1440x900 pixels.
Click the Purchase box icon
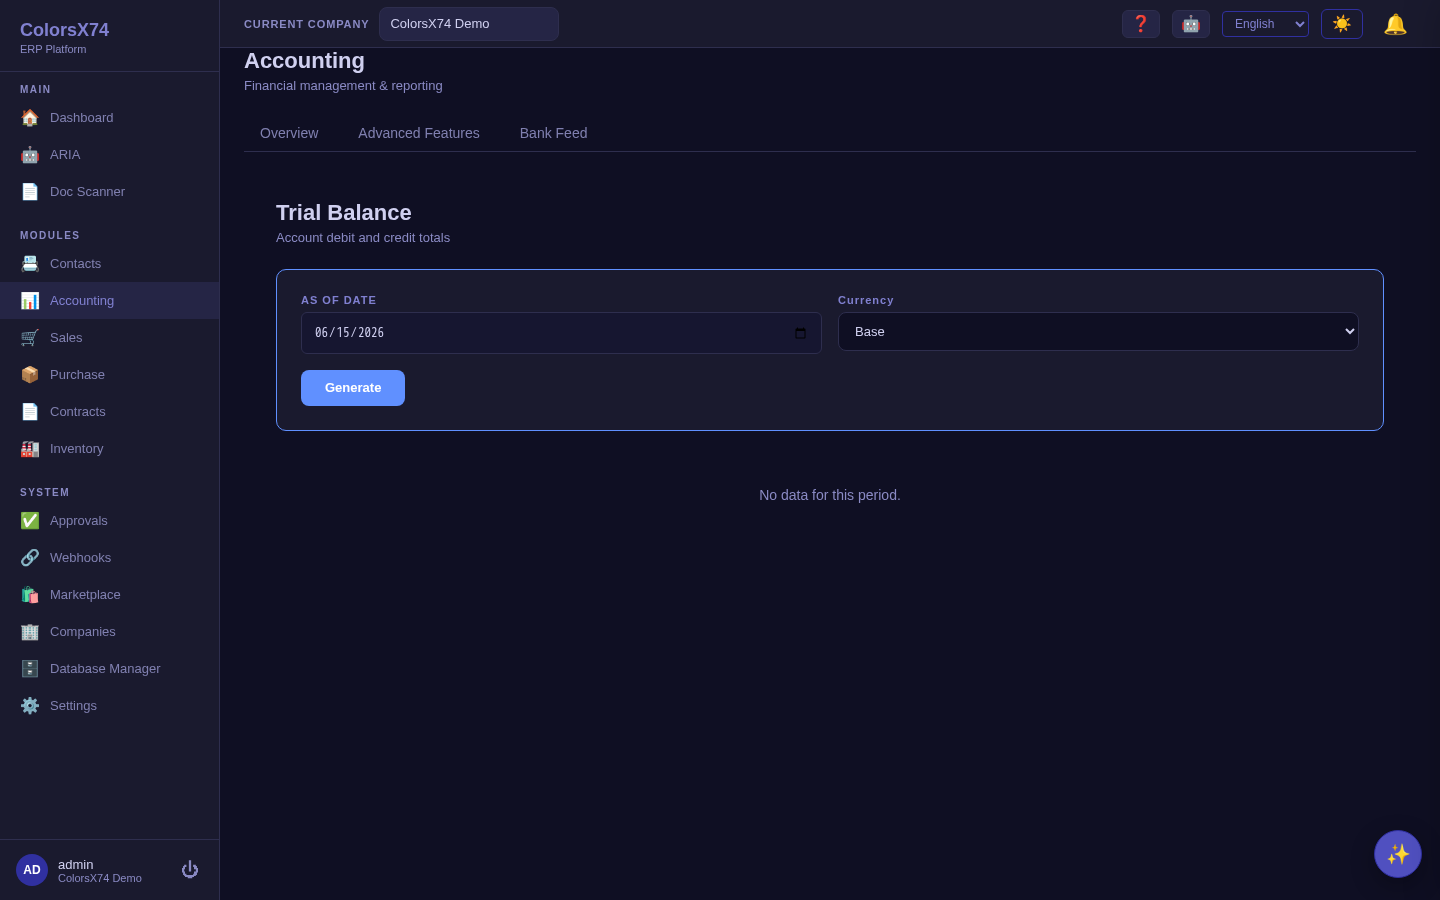[30, 375]
